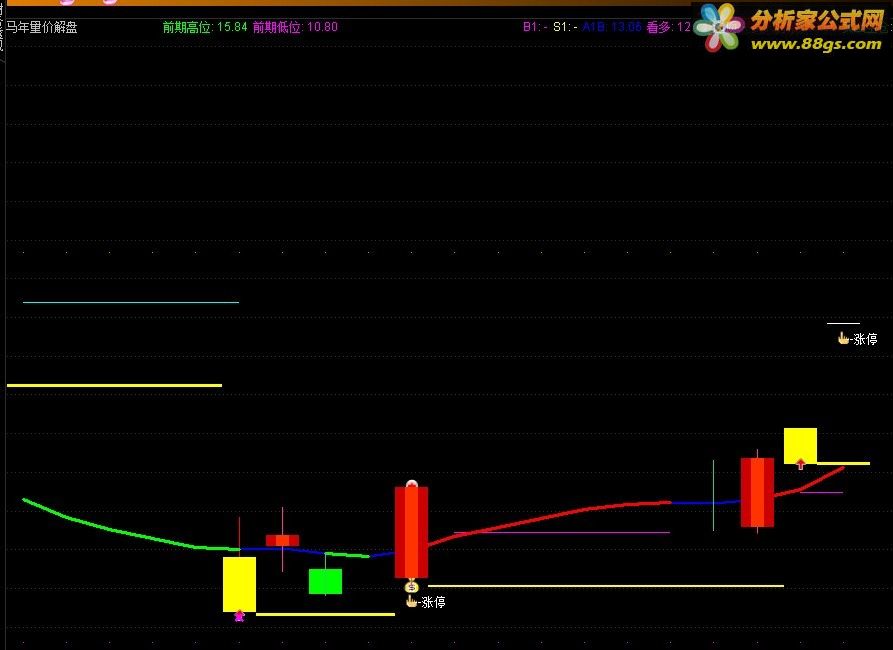Select the green candle body
This screenshot has height=650, width=893.
pos(325,581)
